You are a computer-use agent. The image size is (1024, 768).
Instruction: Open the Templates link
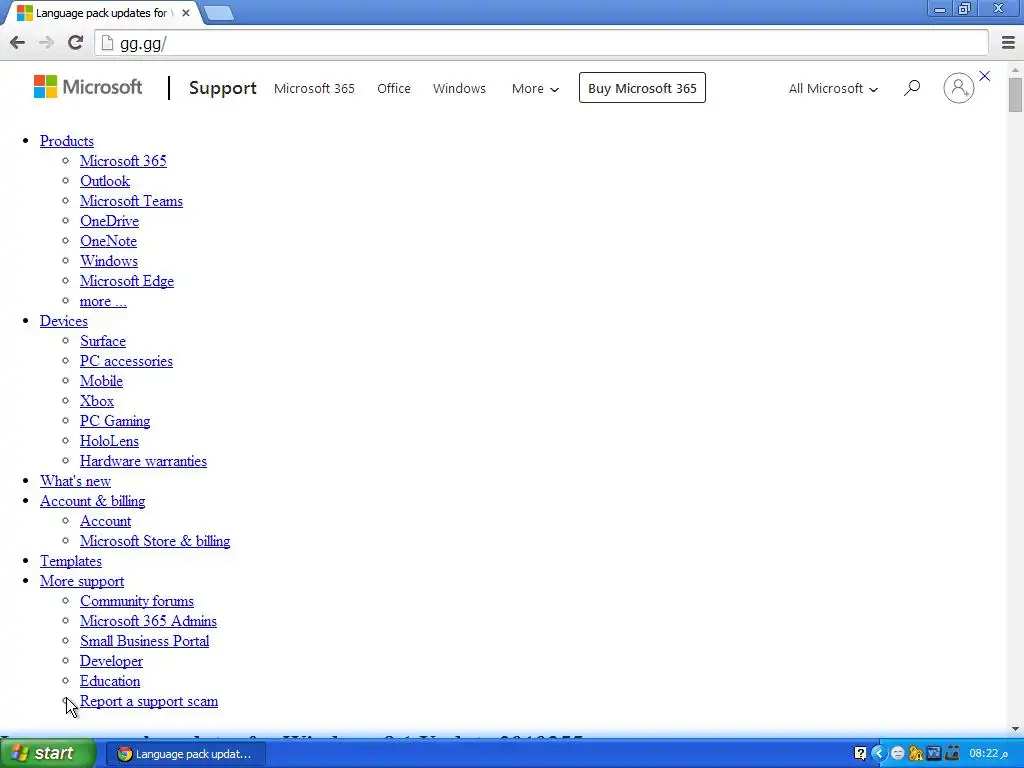tap(71, 561)
